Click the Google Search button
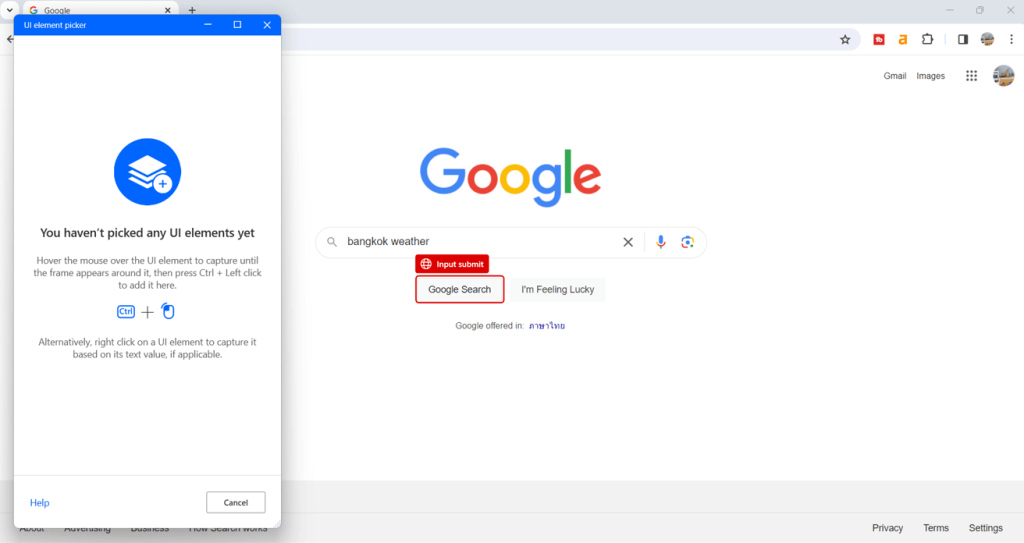This screenshot has height=543, width=1024. tap(460, 289)
